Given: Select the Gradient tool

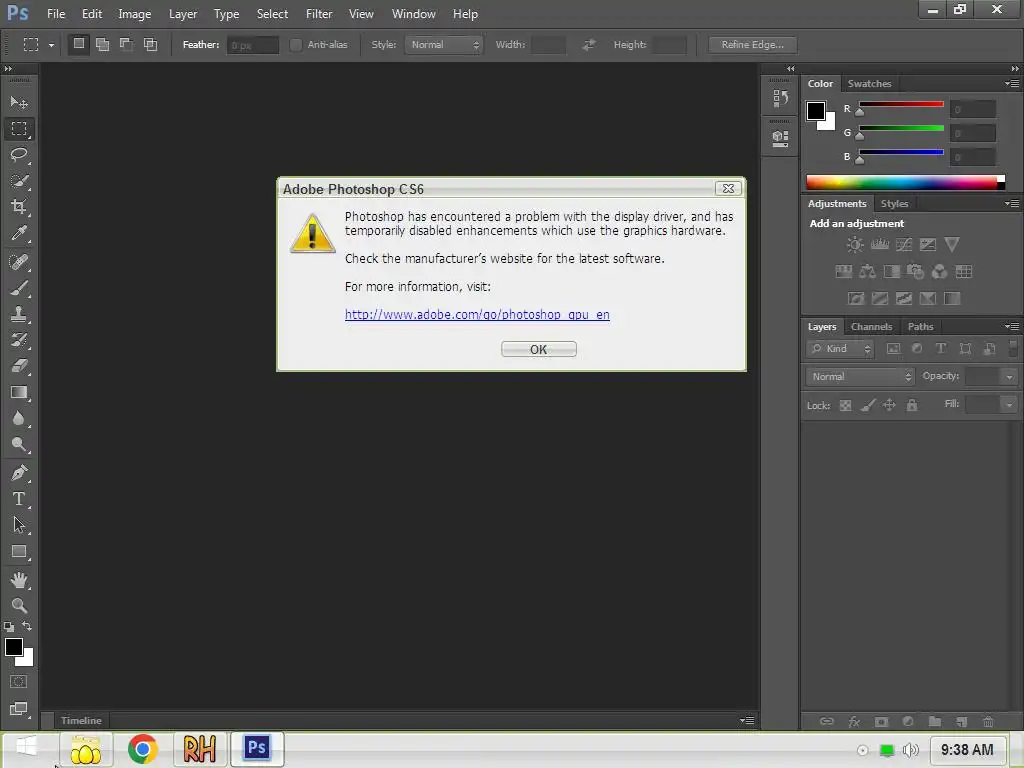Looking at the screenshot, I should coord(19,392).
